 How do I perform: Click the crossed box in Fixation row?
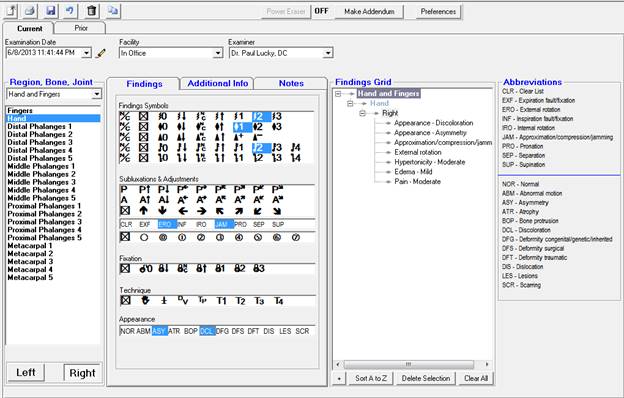click(x=125, y=269)
